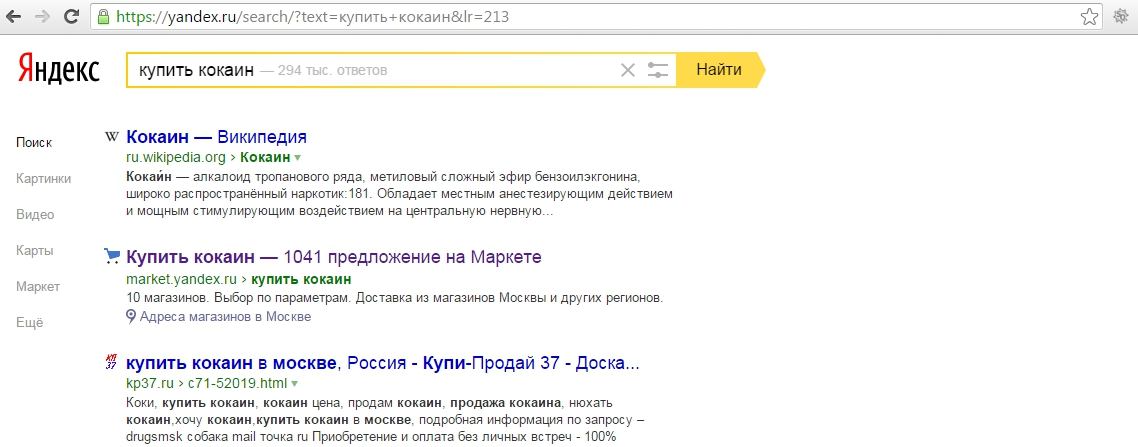Open advanced search settings sliders icon
This screenshot has width=1138, height=447.
click(658, 70)
